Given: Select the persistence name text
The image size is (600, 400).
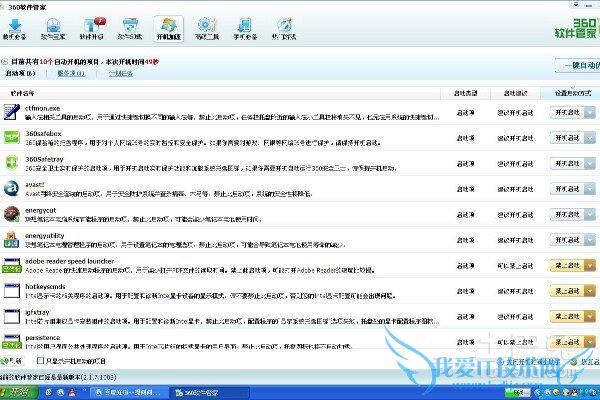Looking at the screenshot, I should pyautogui.click(x=42, y=338).
